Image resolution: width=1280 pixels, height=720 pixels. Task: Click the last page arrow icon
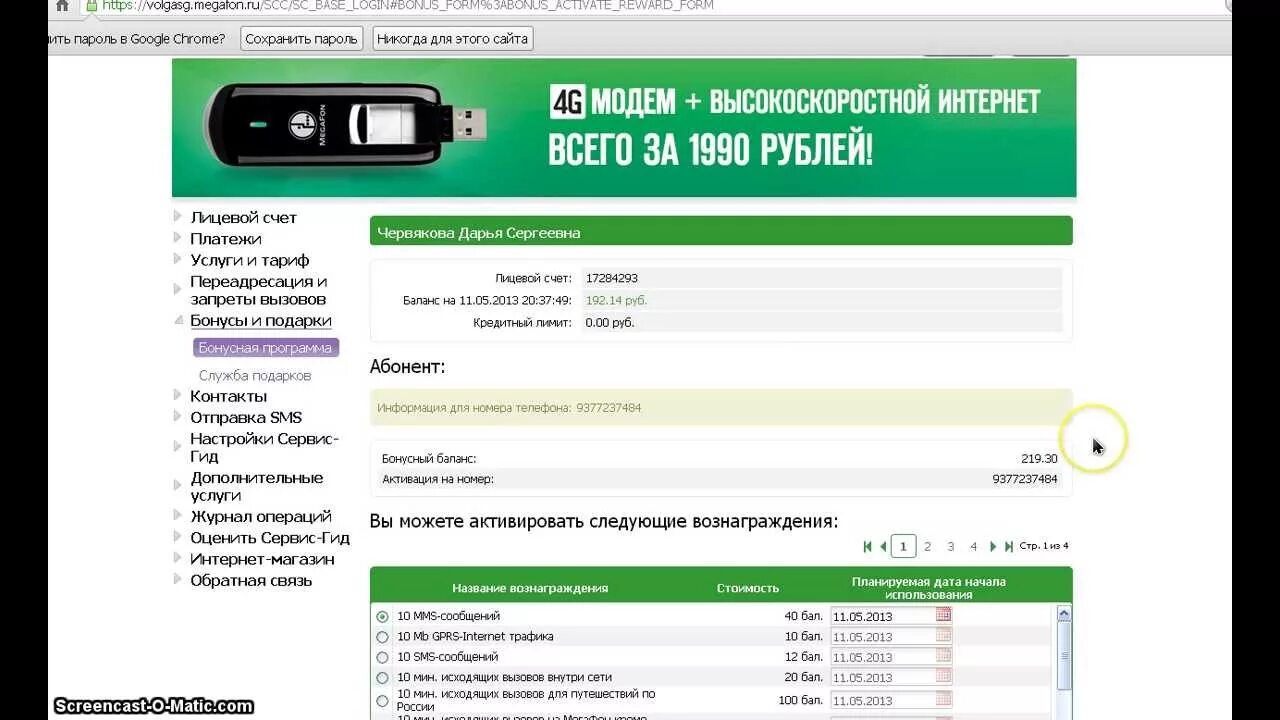click(x=1009, y=547)
